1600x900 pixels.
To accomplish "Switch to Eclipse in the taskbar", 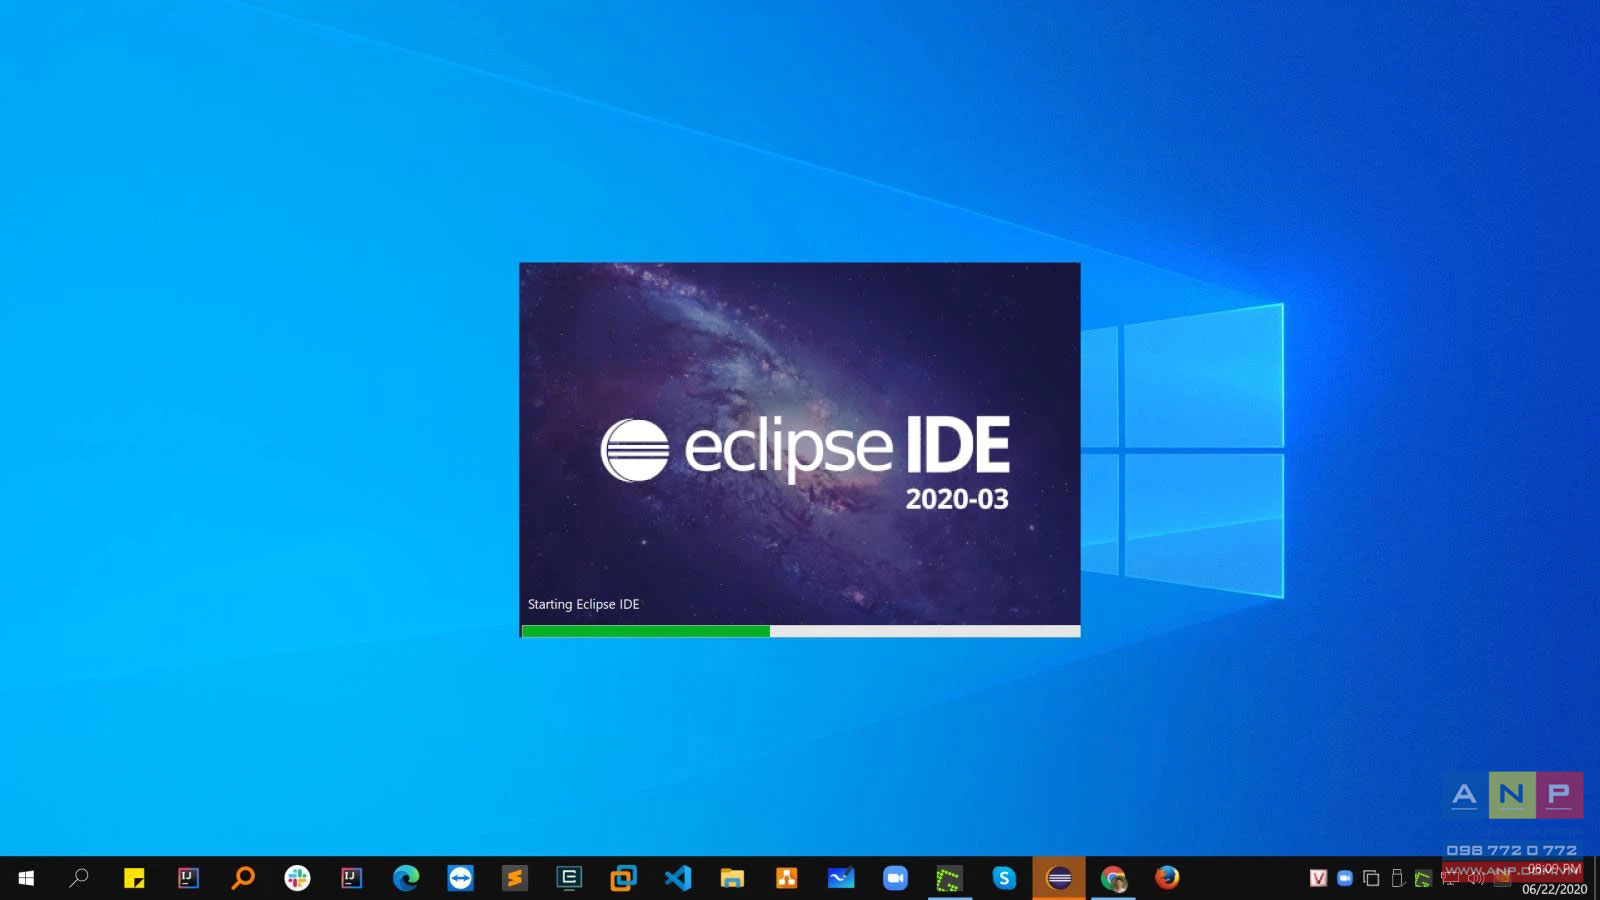I will tap(1059, 878).
